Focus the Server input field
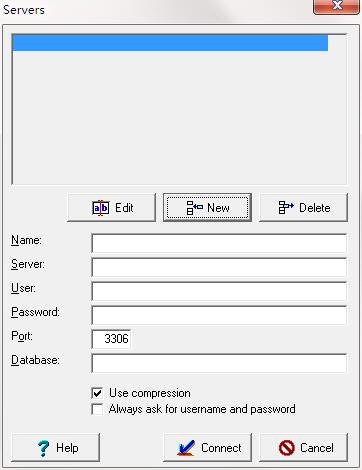The height and width of the screenshot is (470, 362). [x=219, y=267]
